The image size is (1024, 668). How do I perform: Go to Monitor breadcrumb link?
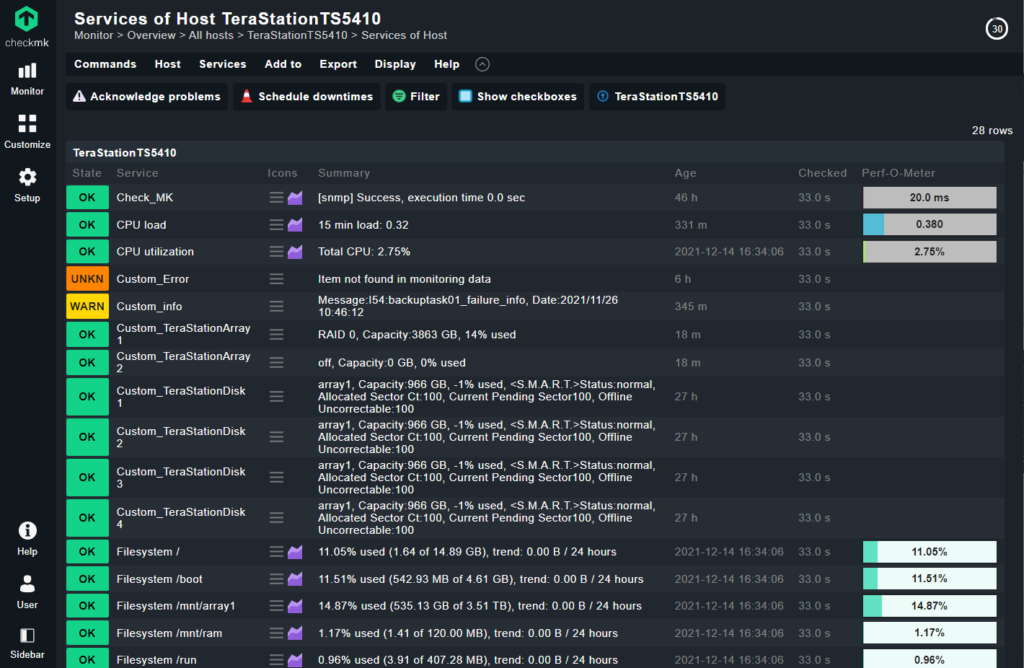pos(93,35)
